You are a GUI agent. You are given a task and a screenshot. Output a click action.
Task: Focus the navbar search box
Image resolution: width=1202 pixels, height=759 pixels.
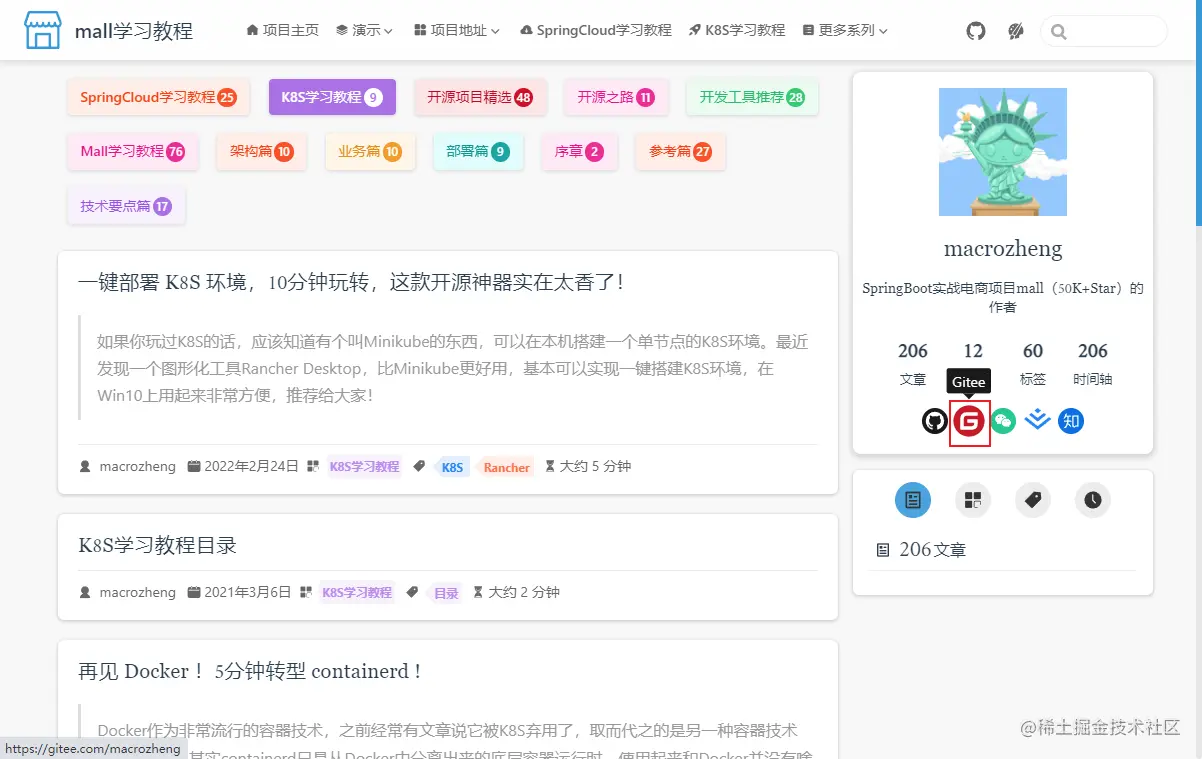(1104, 31)
